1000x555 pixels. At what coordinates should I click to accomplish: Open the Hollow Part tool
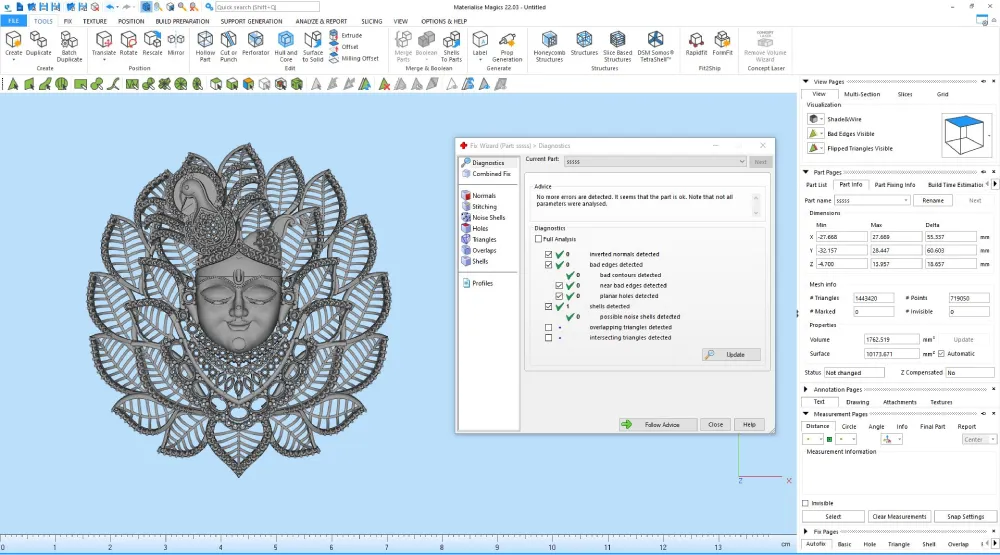205,46
